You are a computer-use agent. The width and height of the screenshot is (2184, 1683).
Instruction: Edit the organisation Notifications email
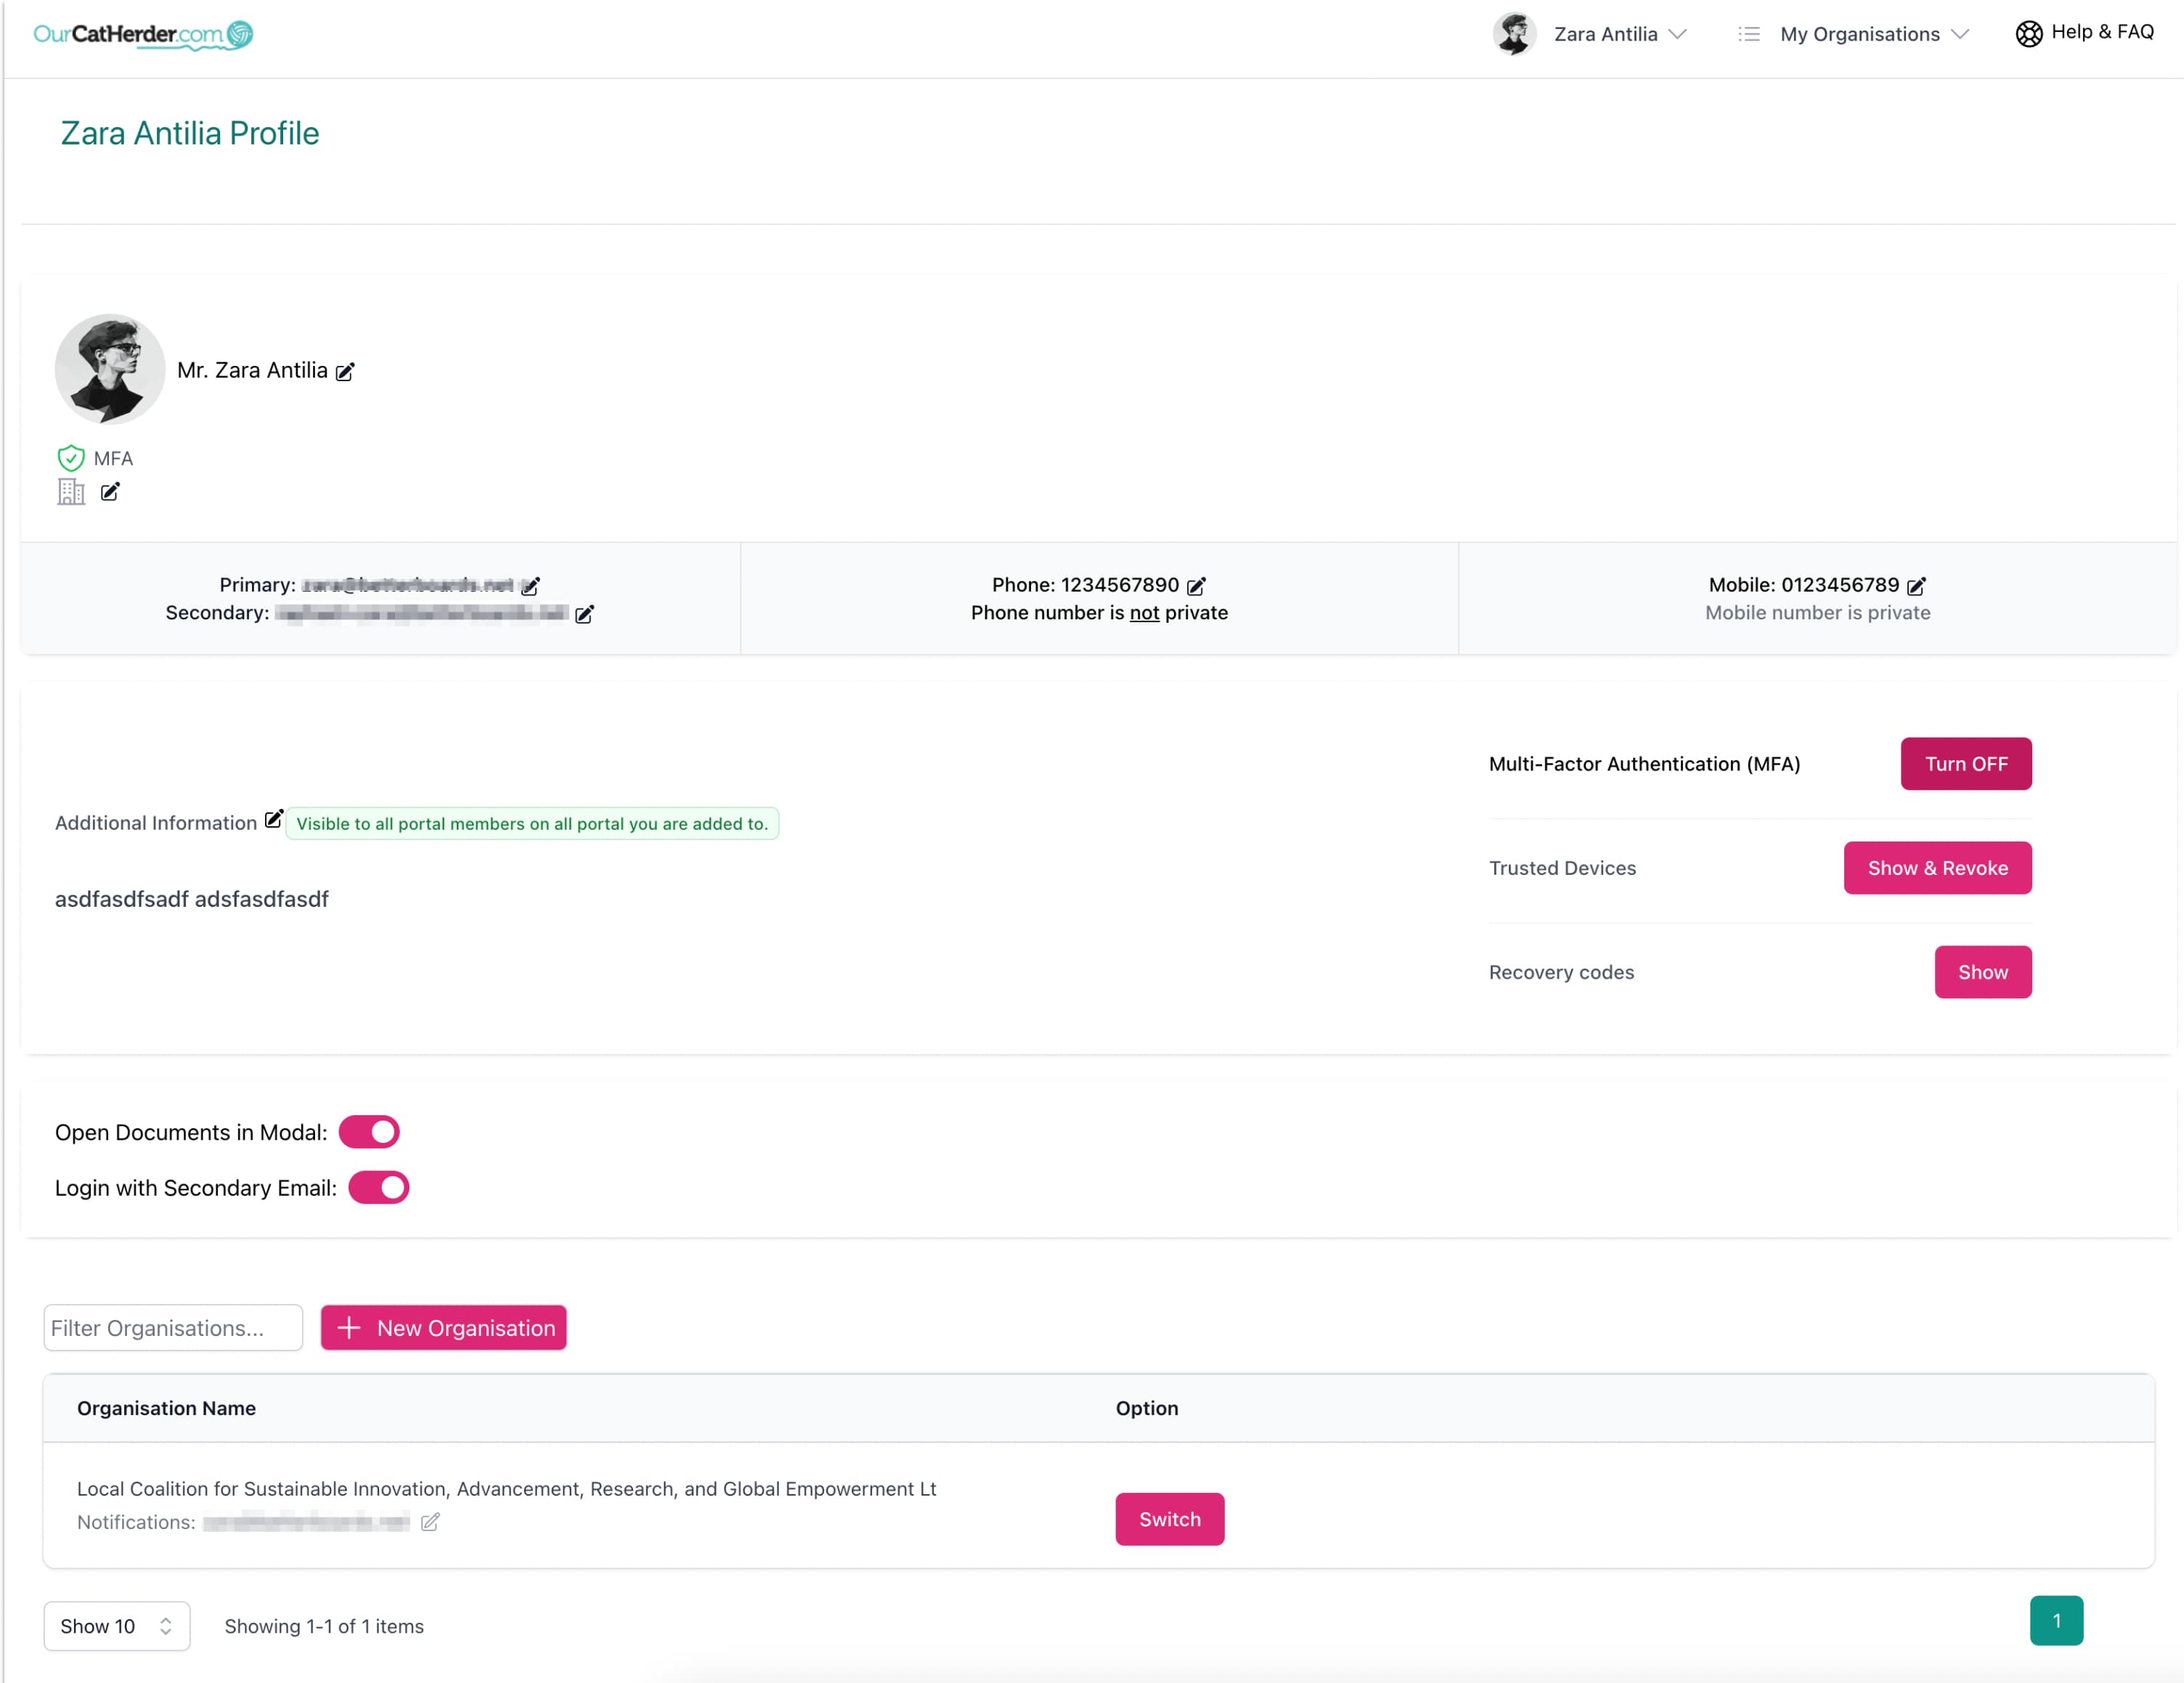(x=430, y=1522)
